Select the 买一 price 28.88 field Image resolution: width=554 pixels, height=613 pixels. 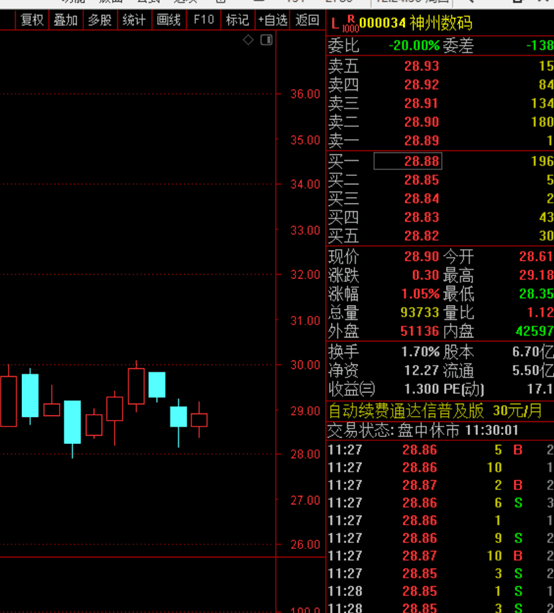(408, 161)
